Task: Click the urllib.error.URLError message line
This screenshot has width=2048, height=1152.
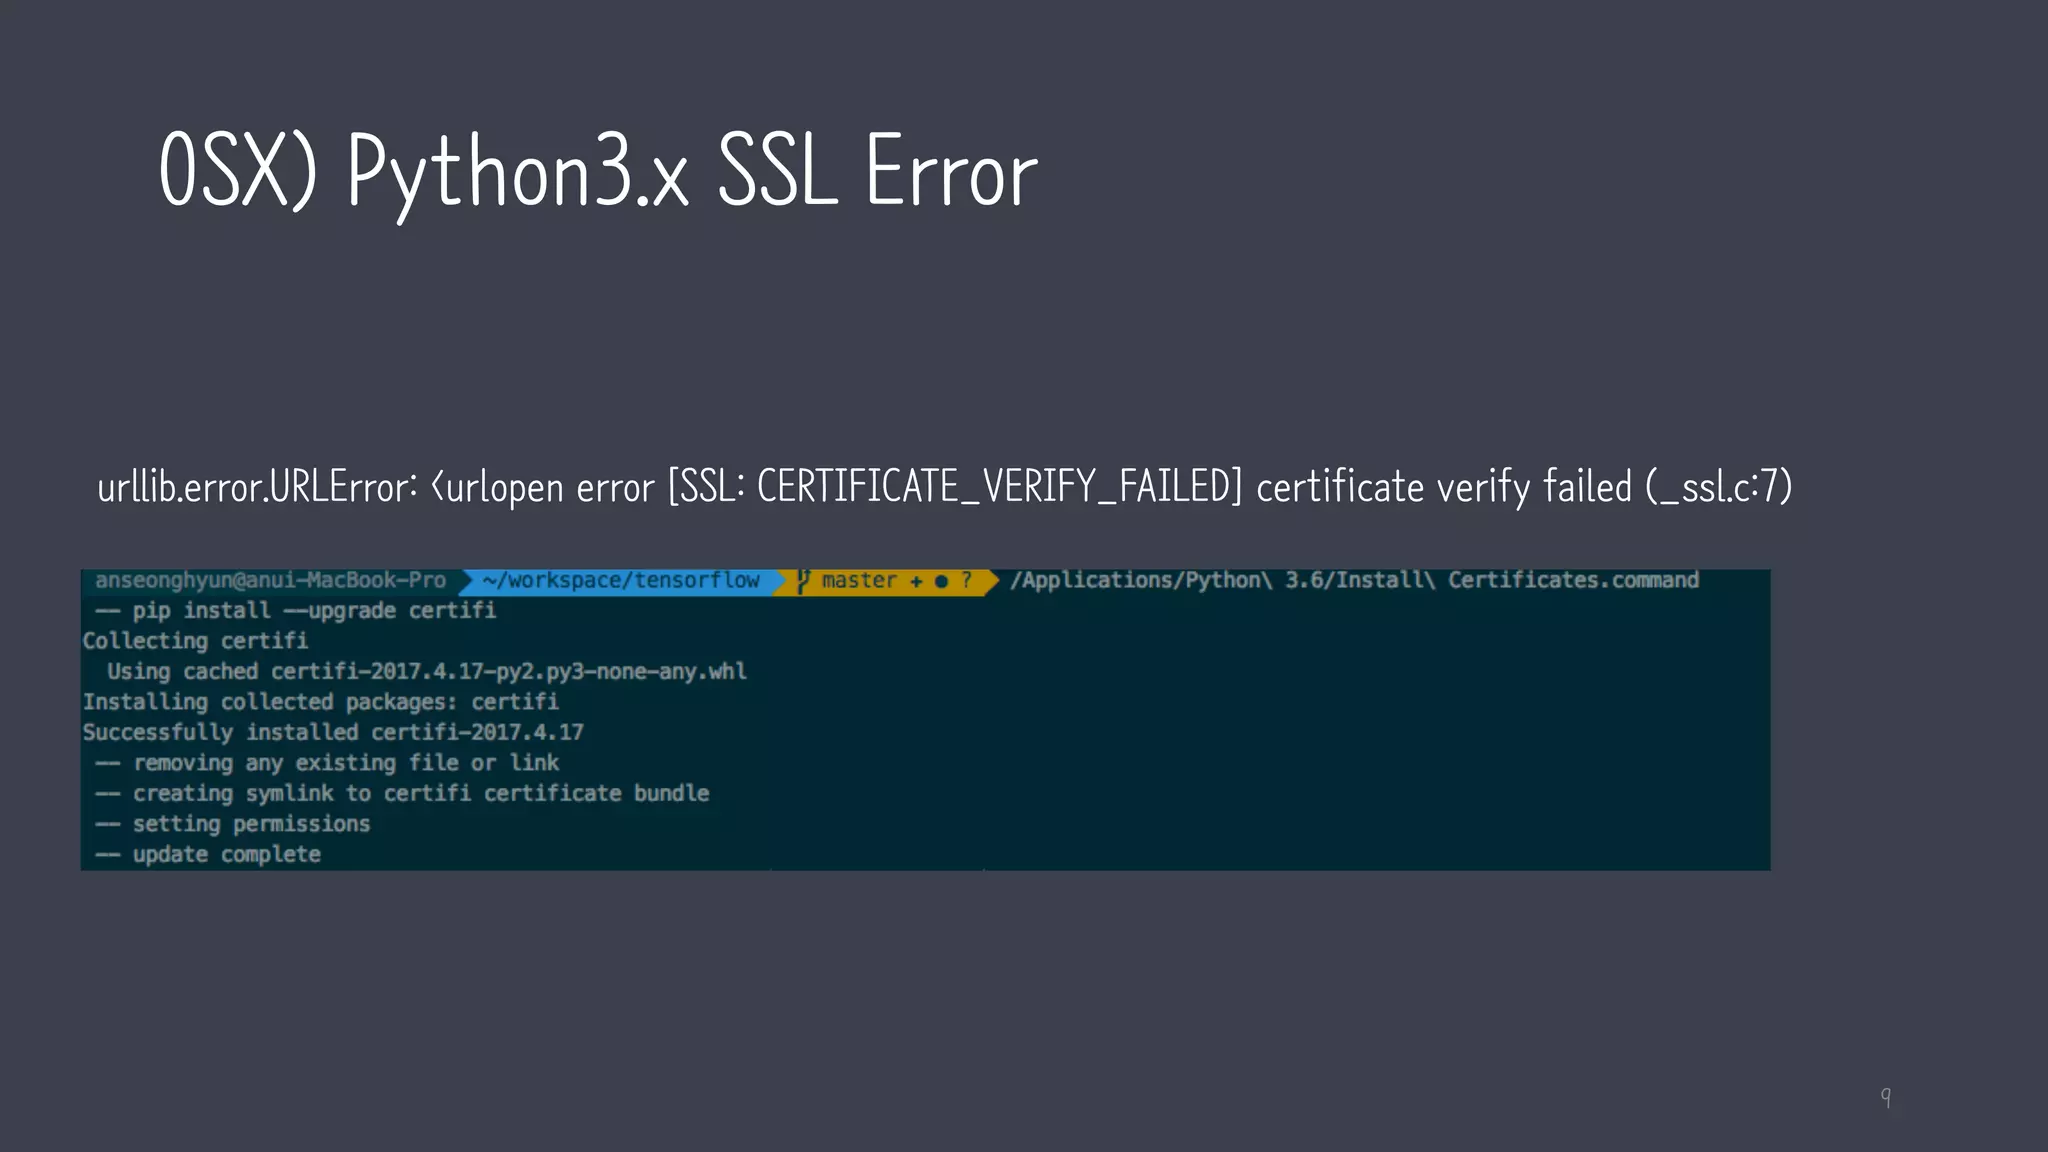Action: tap(944, 487)
